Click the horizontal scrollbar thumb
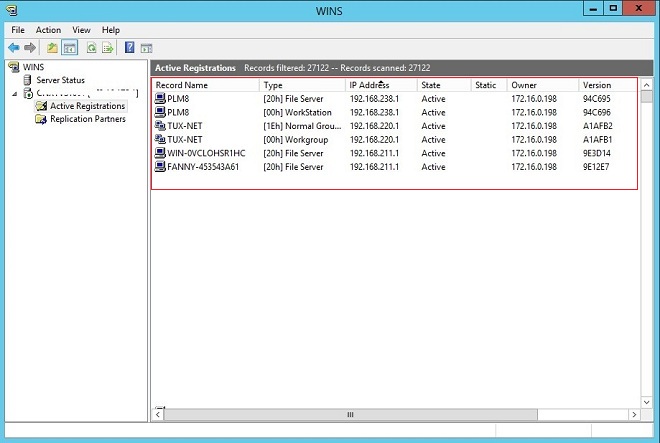The height and width of the screenshot is (443, 660). (351, 414)
